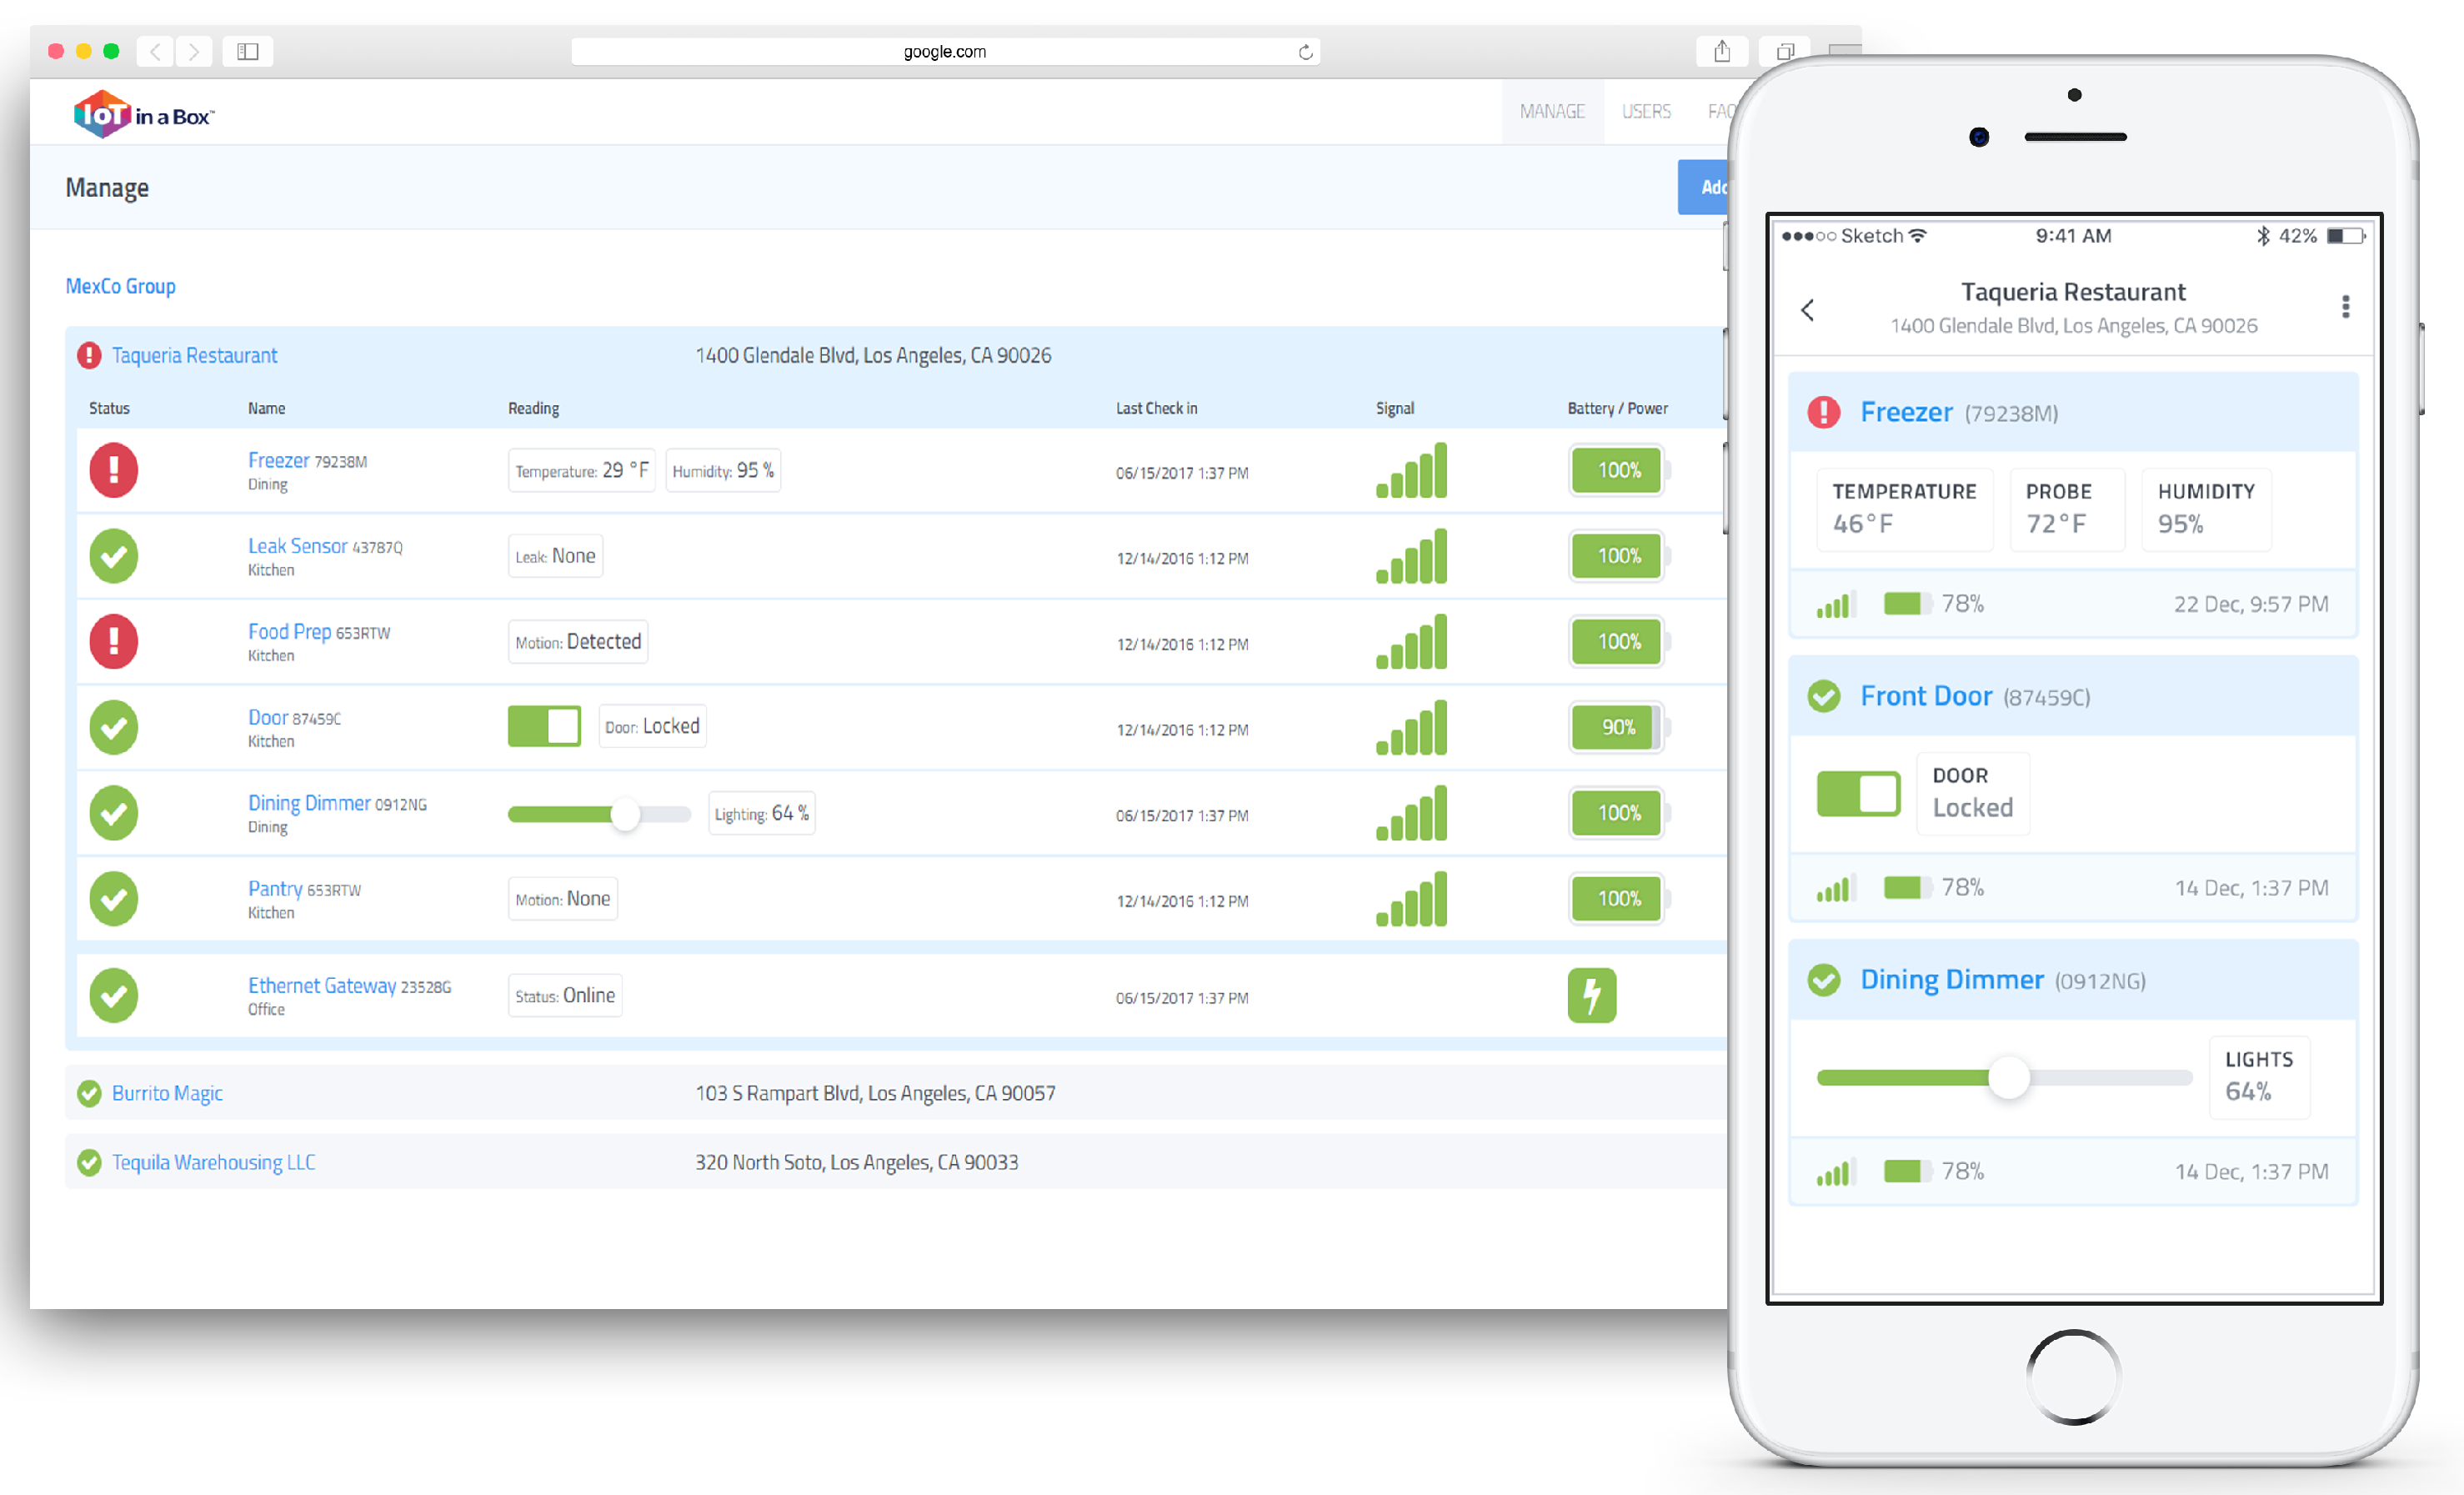2464x1495 pixels.
Task: Expand the Tequila Warehousing LLC row
Action: coord(213,1162)
